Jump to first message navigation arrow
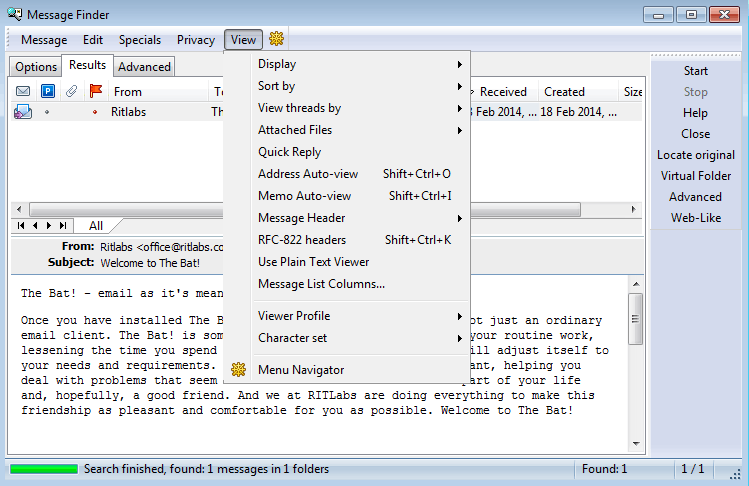749x486 pixels. [x=21, y=226]
